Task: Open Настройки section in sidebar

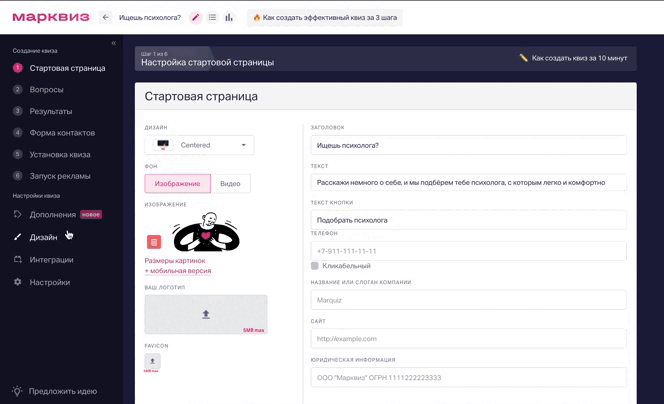Action: pyautogui.click(x=50, y=282)
